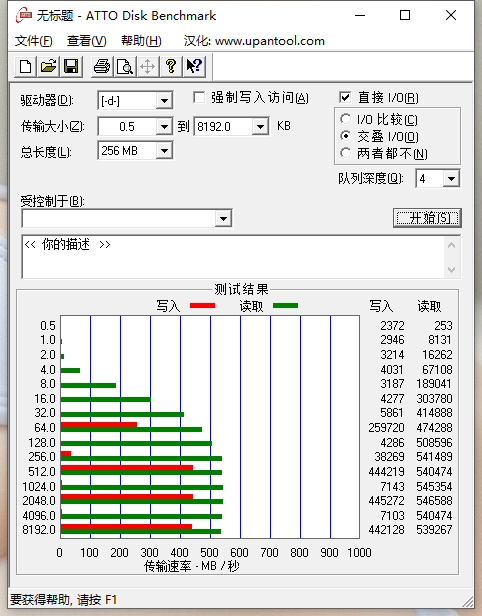Viewport: 482px width, 616px height.
Task: Click the 128.0 row label in chart
Action: [x=42, y=443]
